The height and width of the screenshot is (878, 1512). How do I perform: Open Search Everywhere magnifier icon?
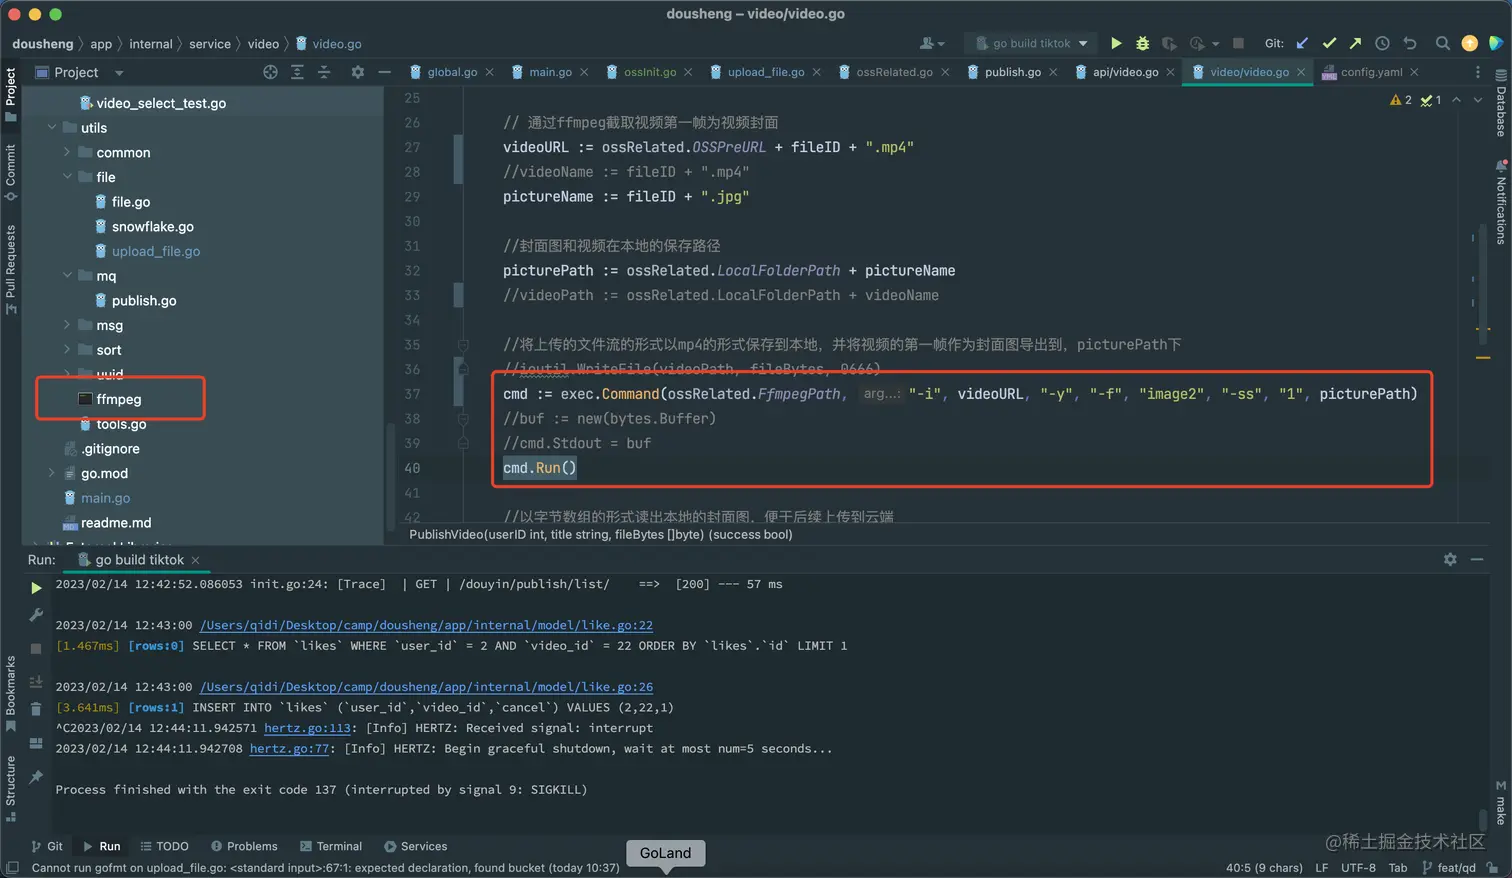click(x=1442, y=43)
